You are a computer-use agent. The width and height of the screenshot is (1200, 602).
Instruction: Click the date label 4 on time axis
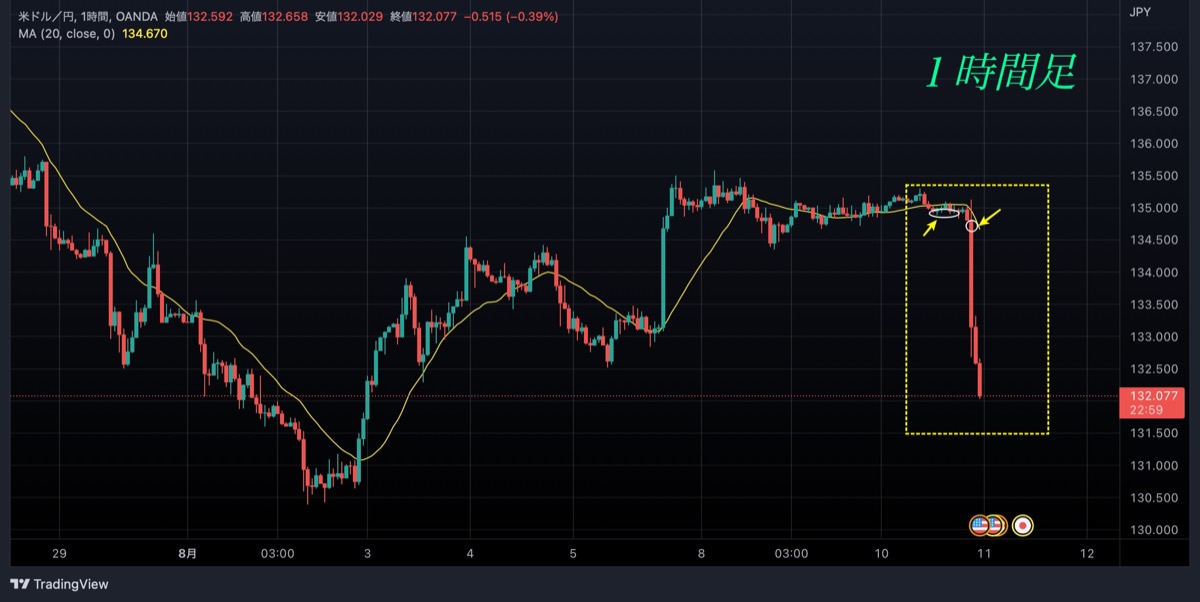[x=470, y=553]
